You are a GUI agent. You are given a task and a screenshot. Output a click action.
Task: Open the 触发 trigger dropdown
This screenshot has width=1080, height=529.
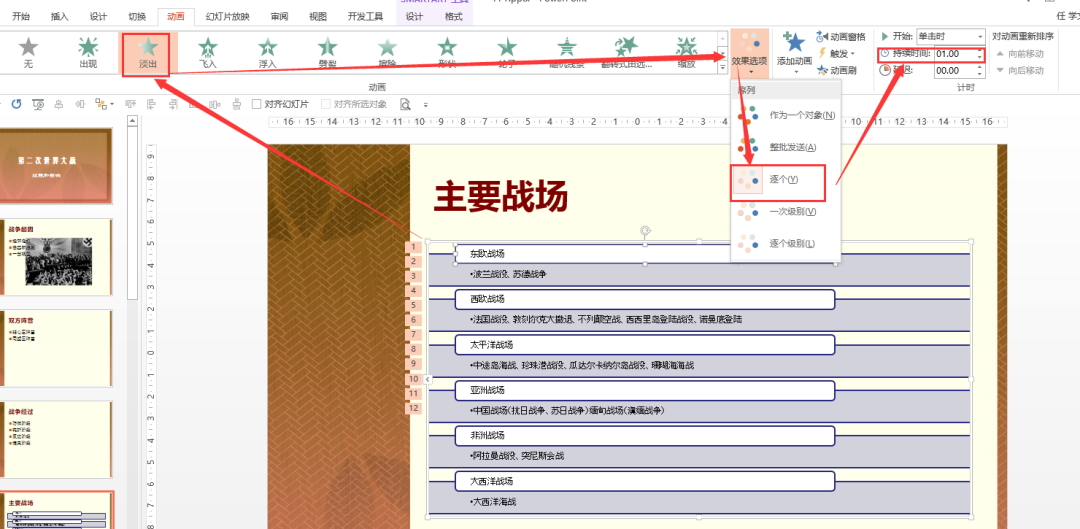[x=837, y=53]
